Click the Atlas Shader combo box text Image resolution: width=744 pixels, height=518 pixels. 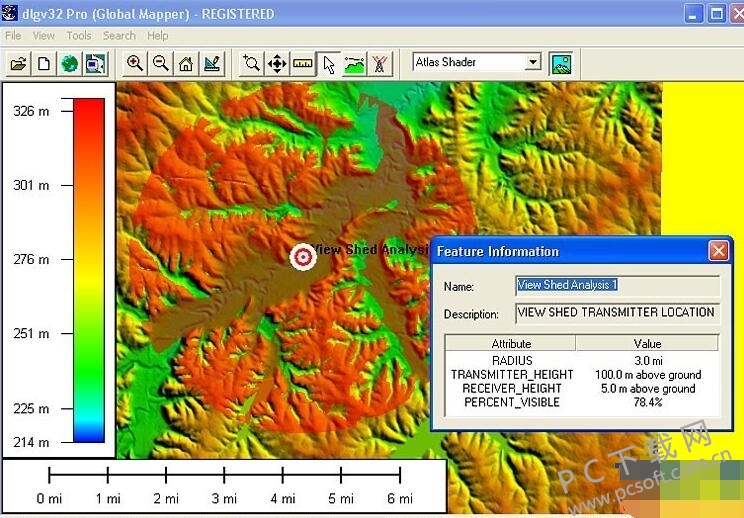(x=446, y=62)
